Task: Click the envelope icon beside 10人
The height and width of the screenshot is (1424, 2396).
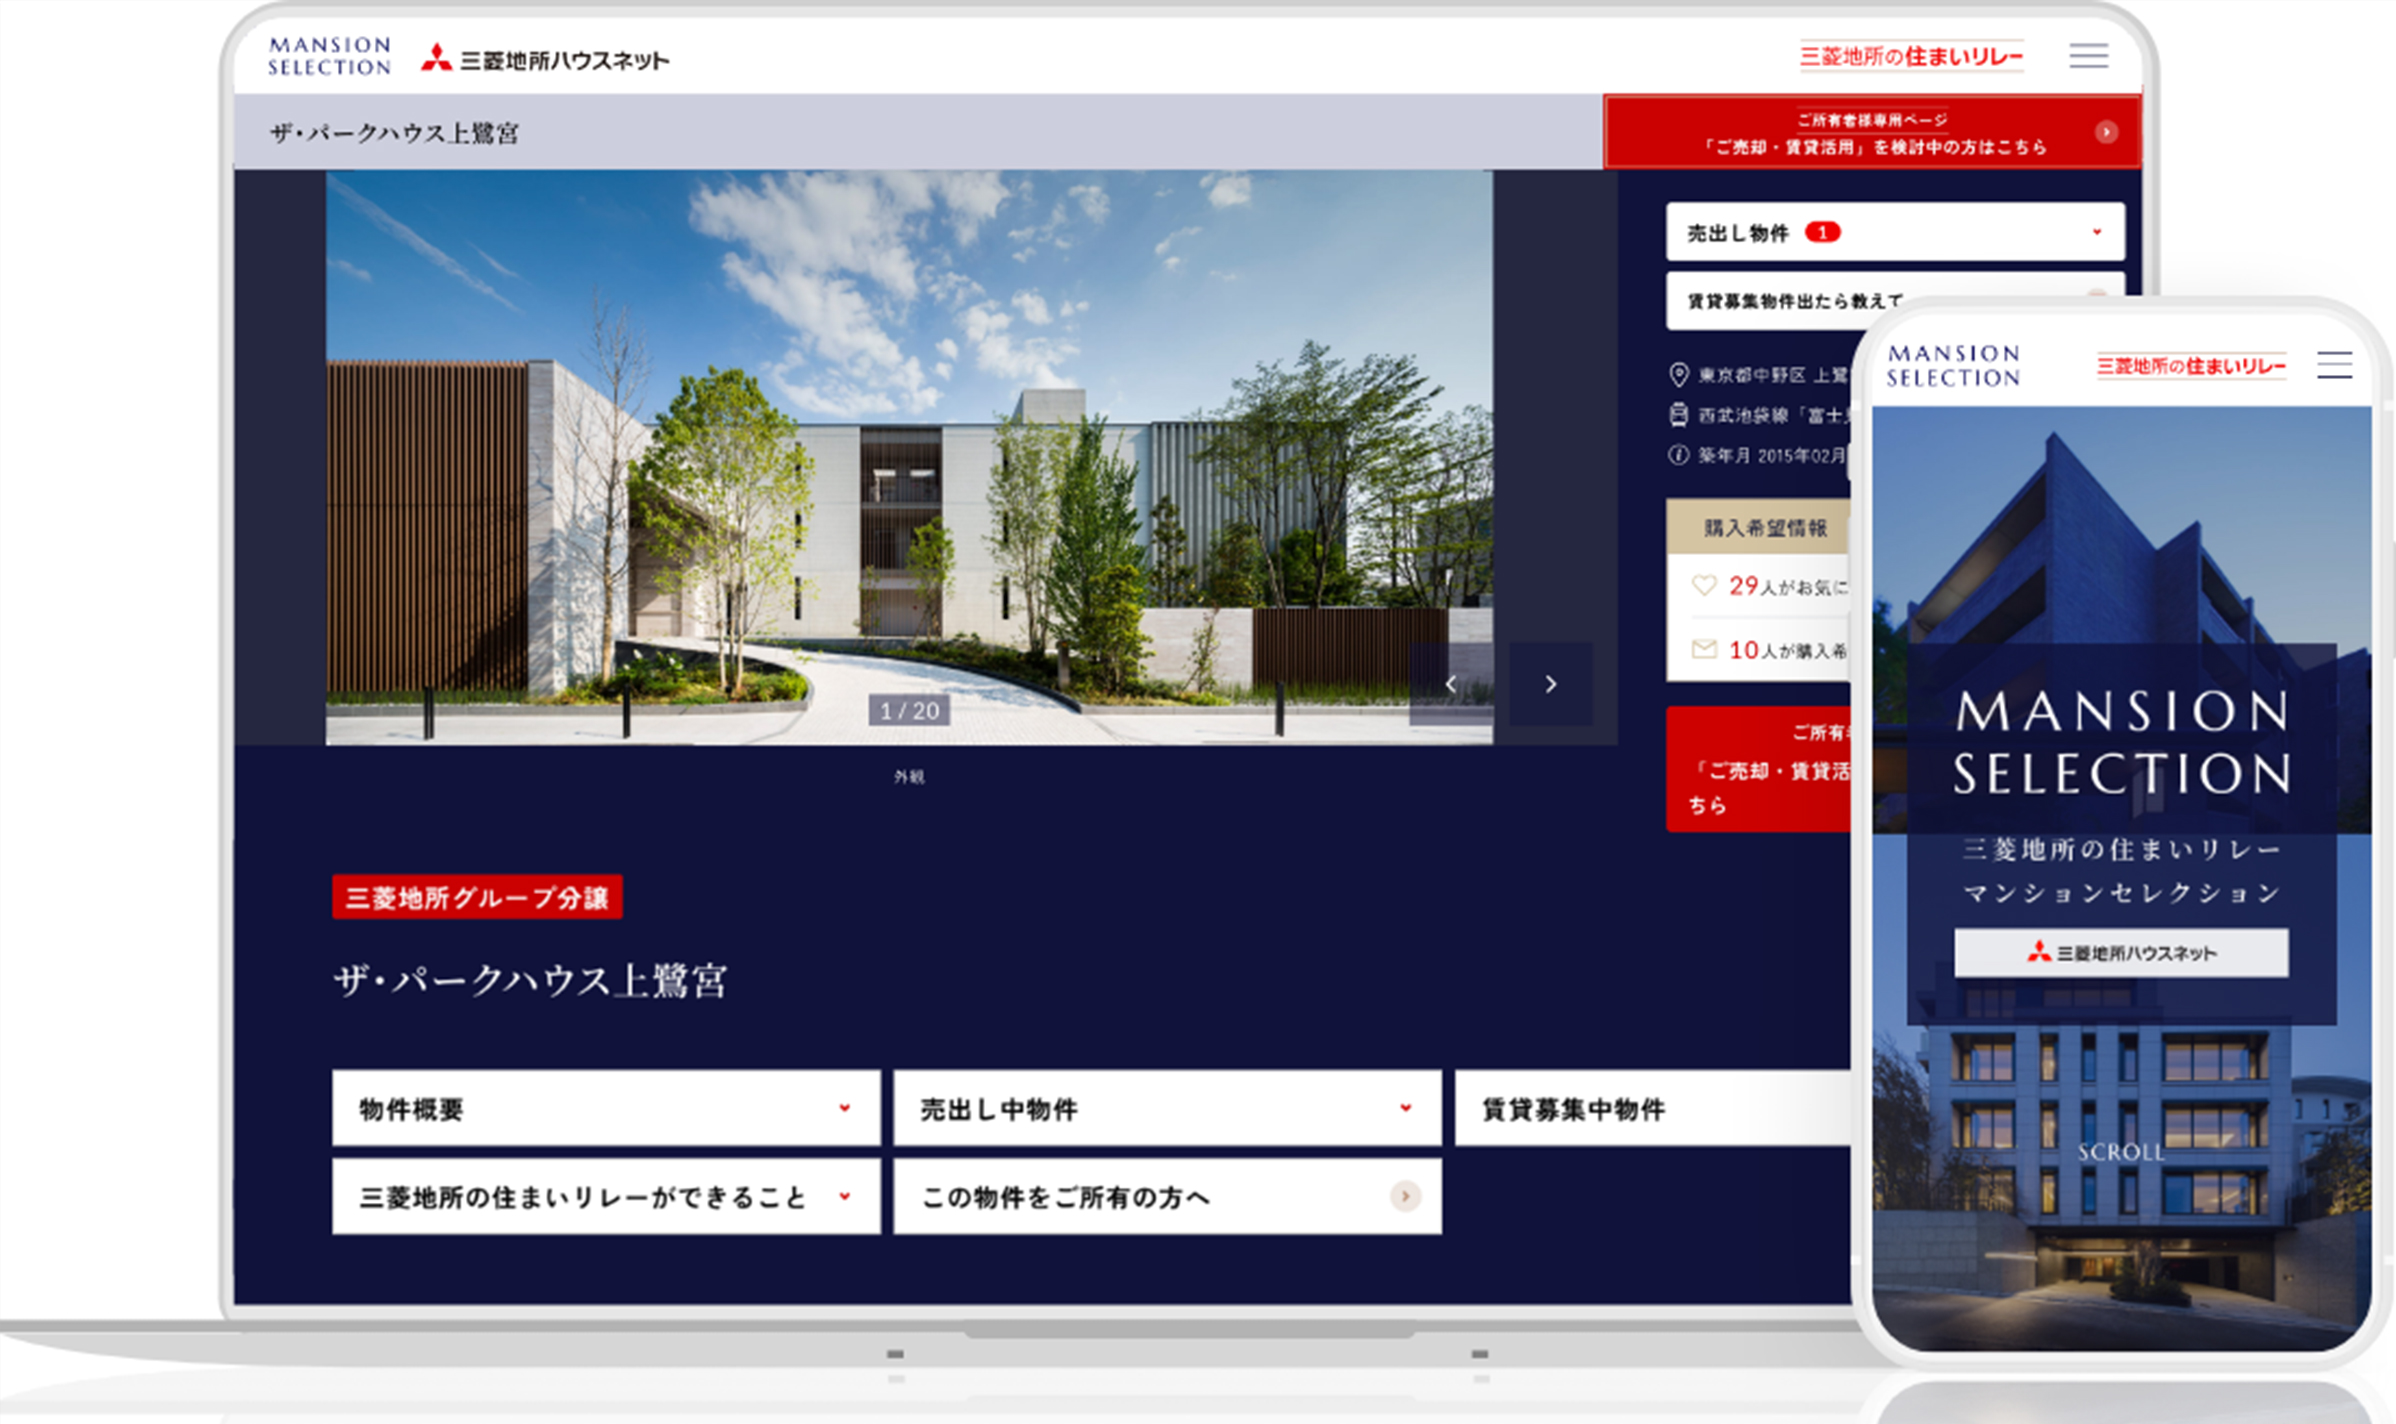Action: click(x=1704, y=649)
